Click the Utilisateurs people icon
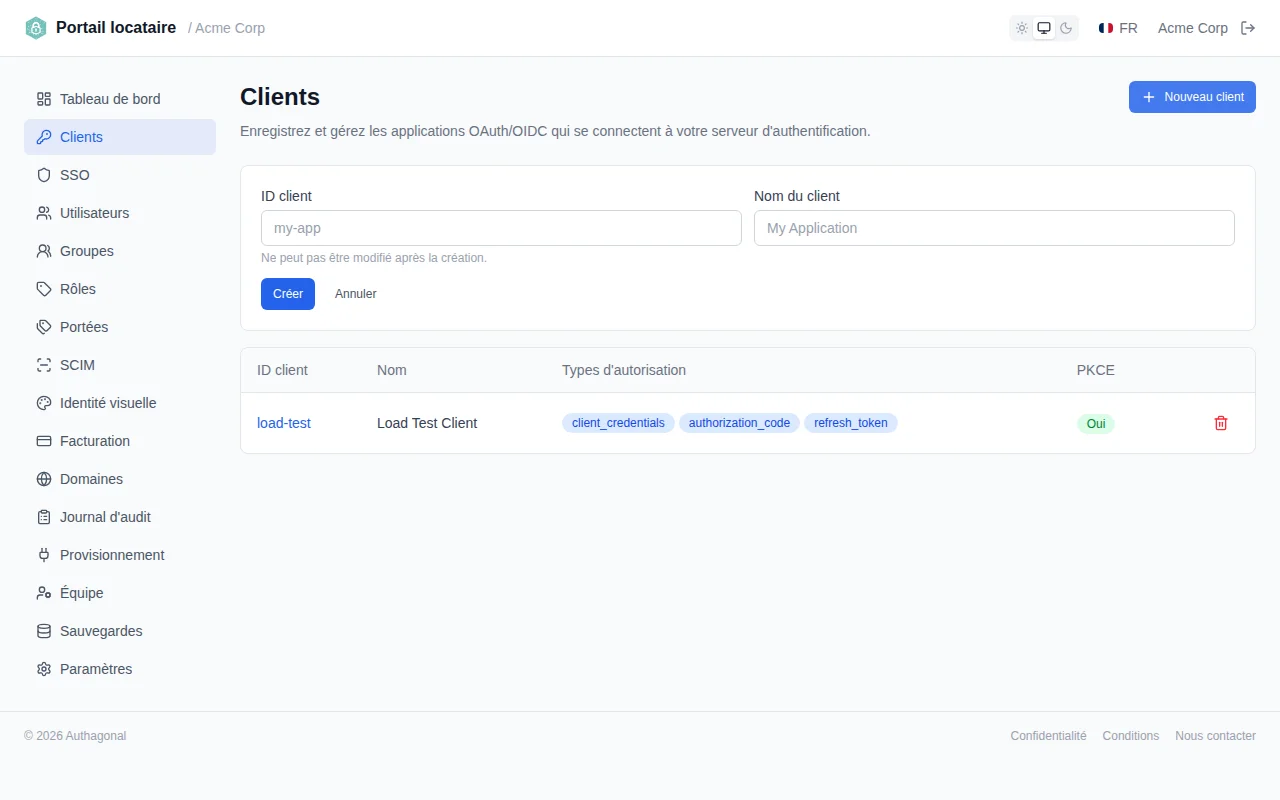 point(44,213)
